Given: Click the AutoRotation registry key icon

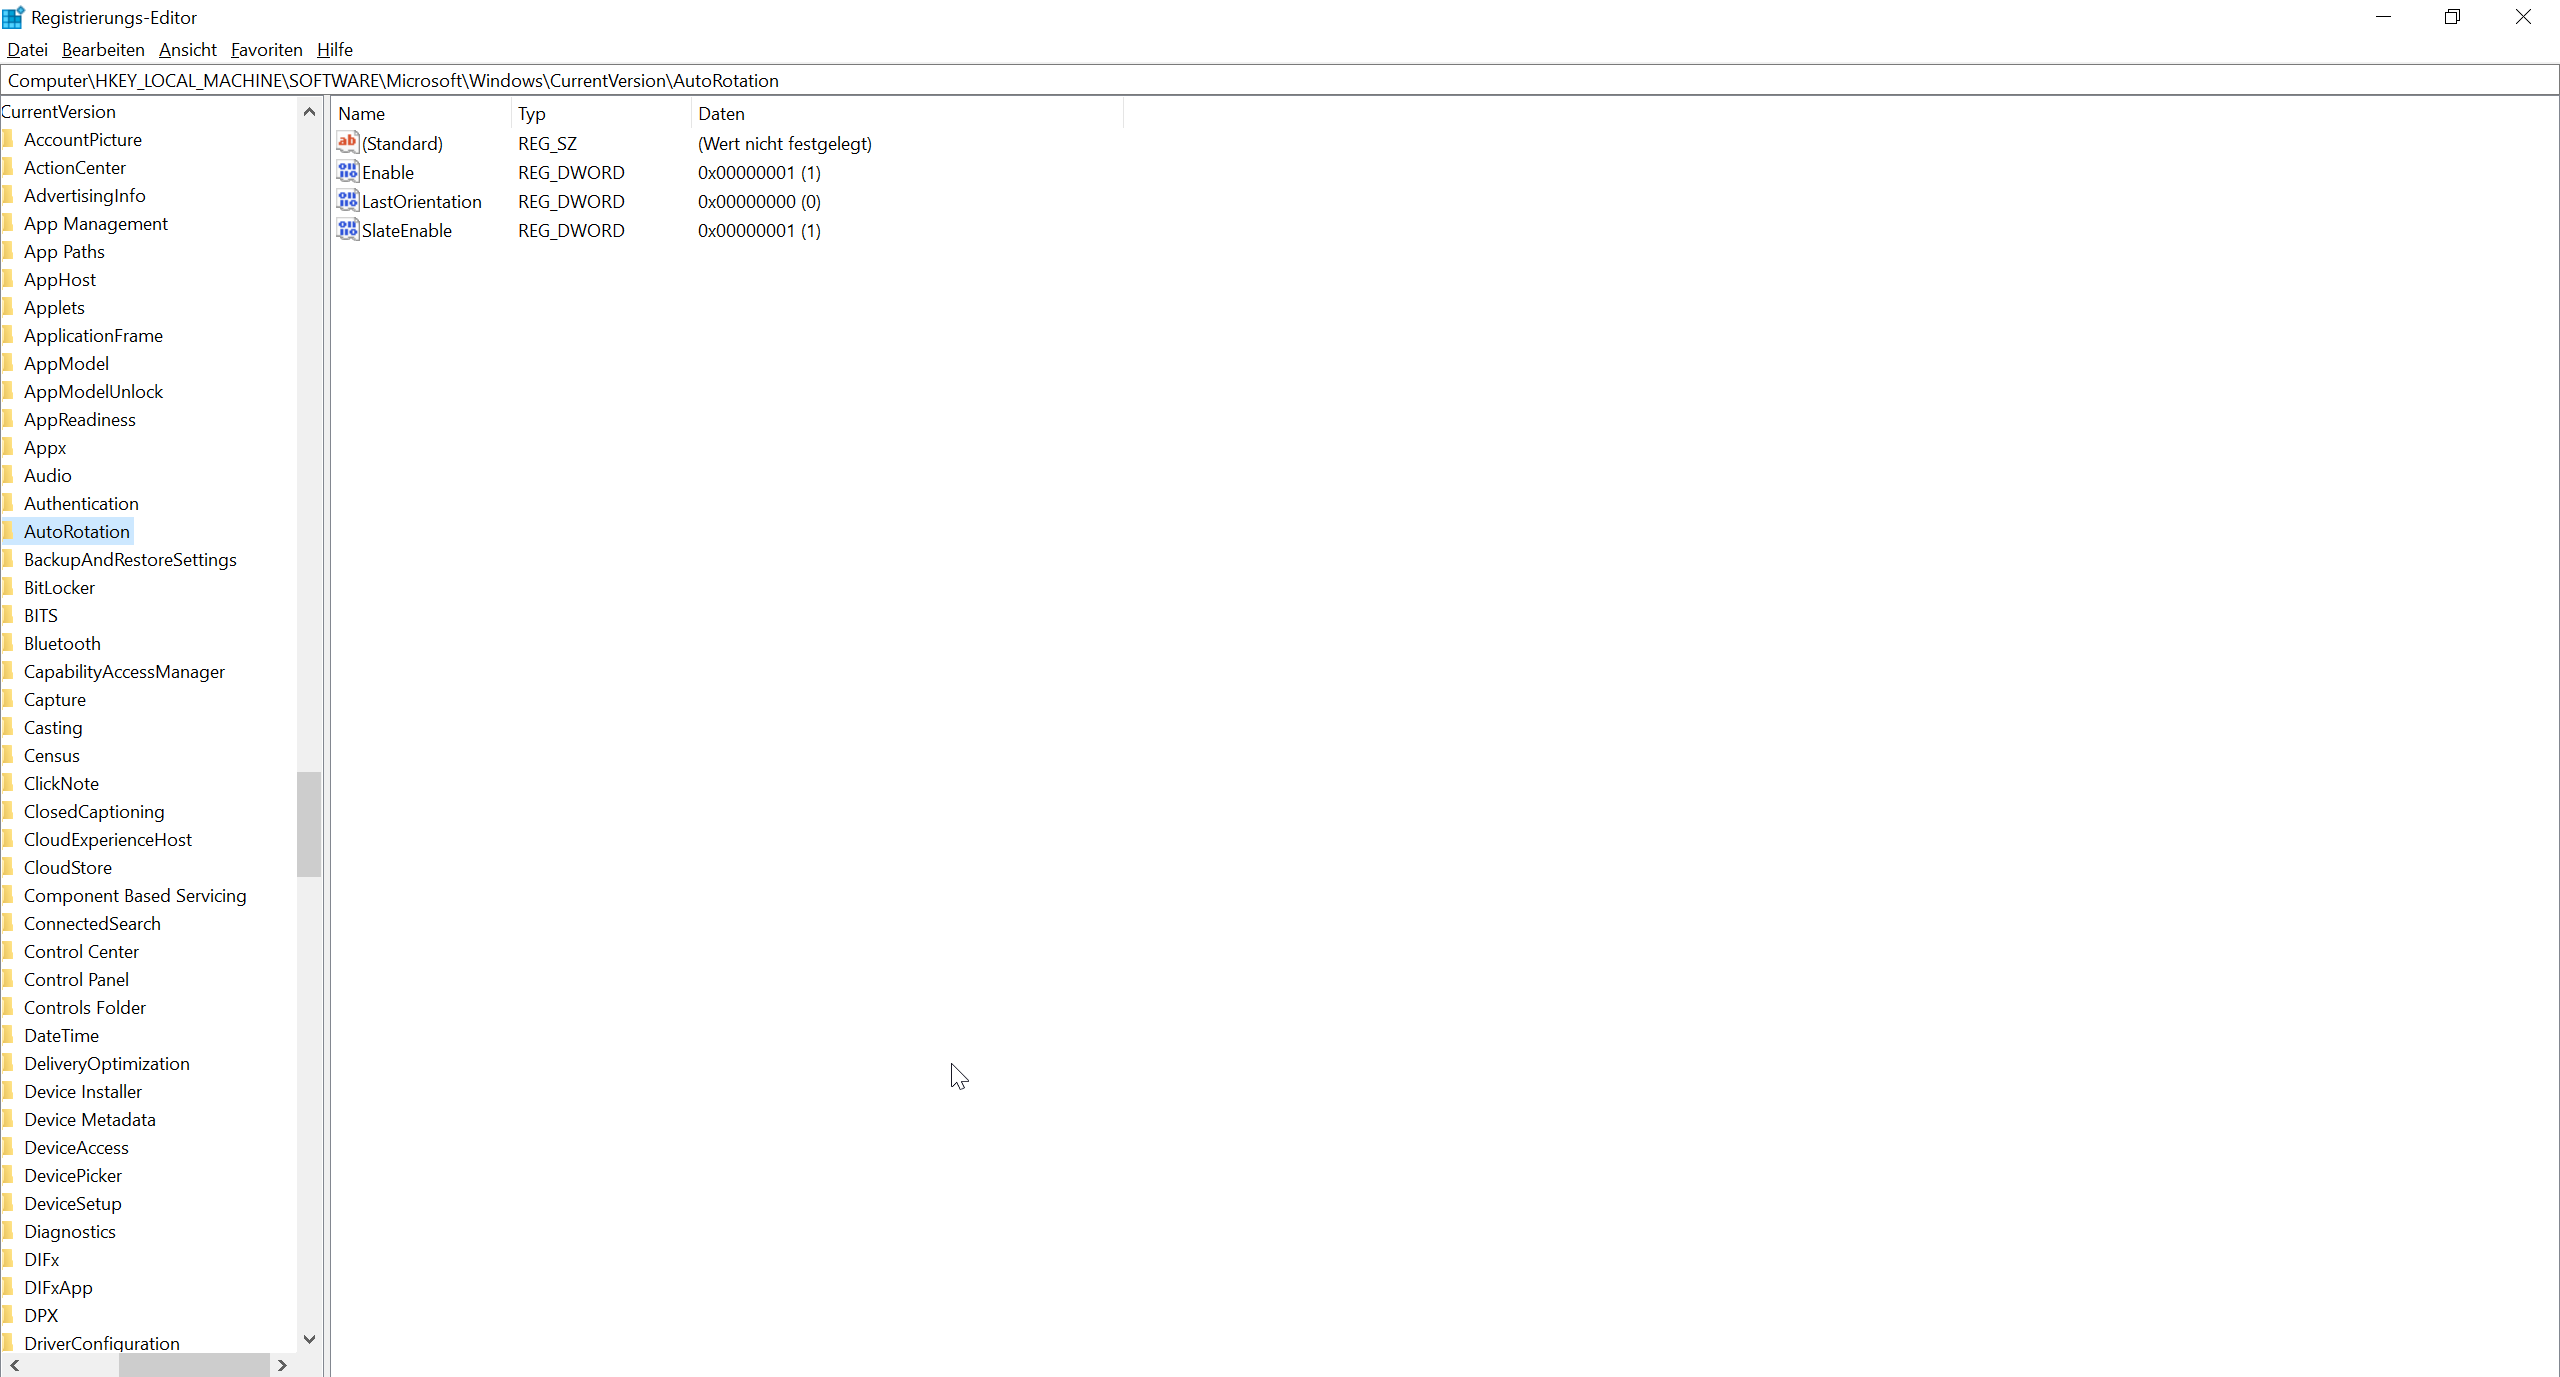Looking at the screenshot, I should (x=12, y=531).
